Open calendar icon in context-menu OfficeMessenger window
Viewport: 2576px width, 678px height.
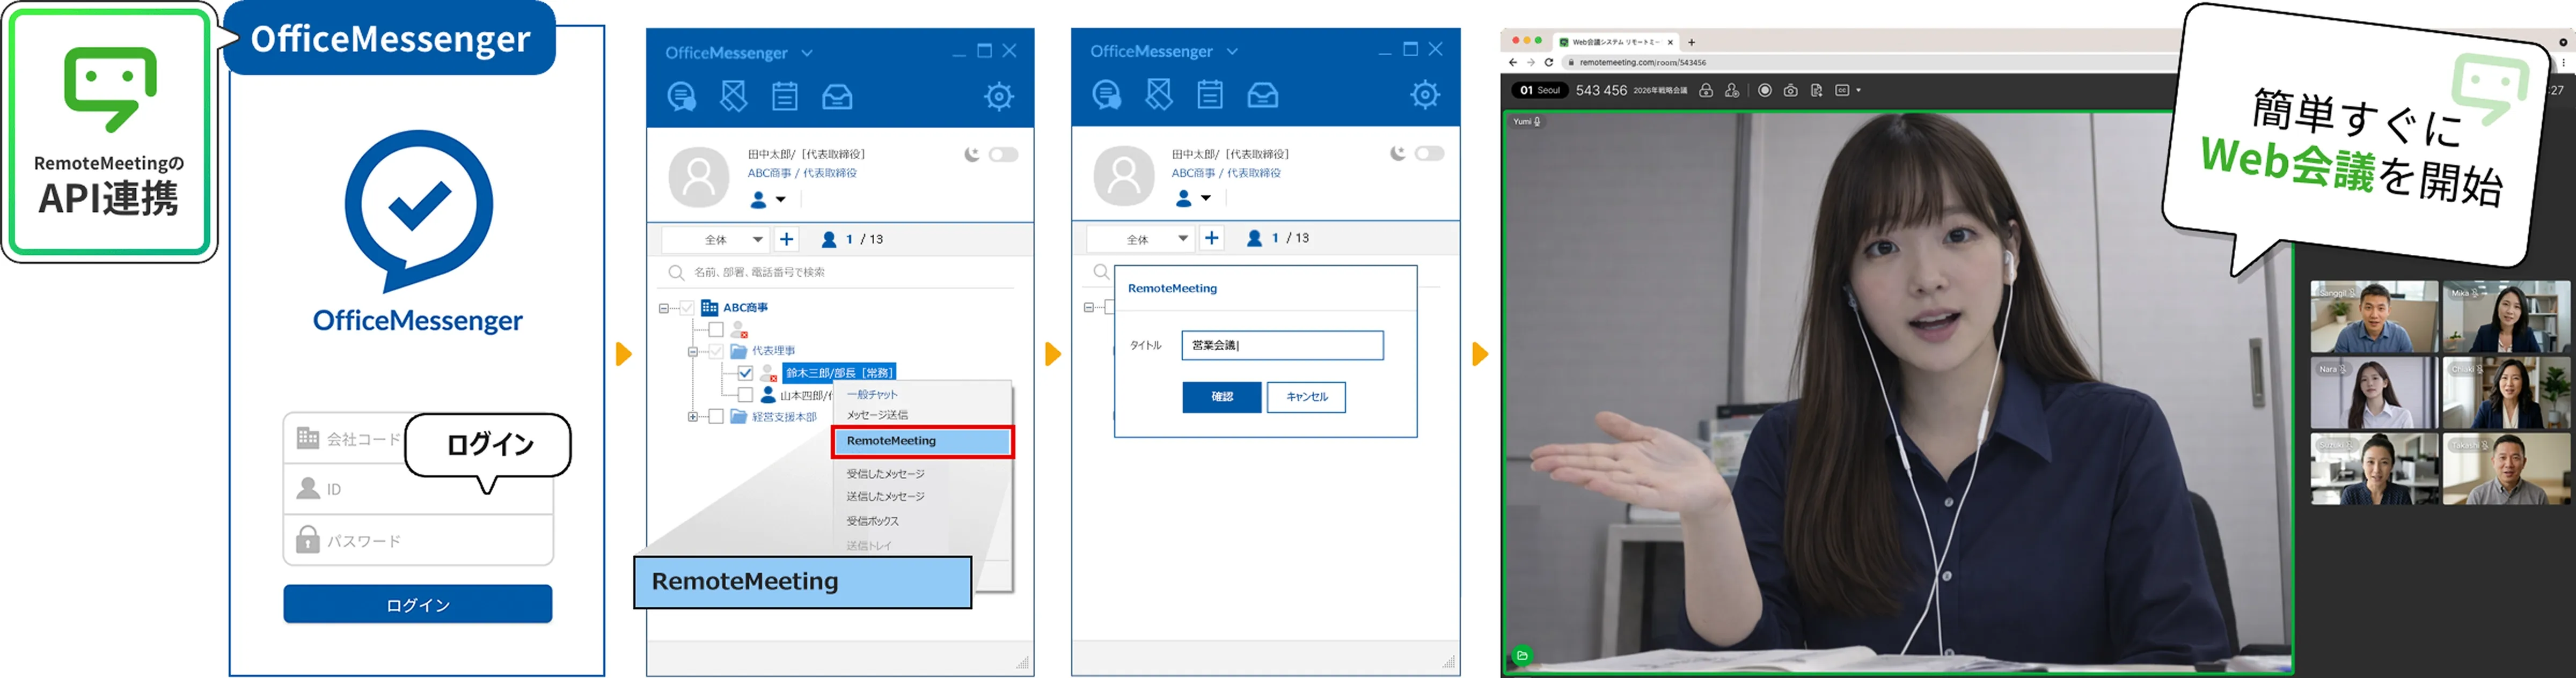click(785, 97)
